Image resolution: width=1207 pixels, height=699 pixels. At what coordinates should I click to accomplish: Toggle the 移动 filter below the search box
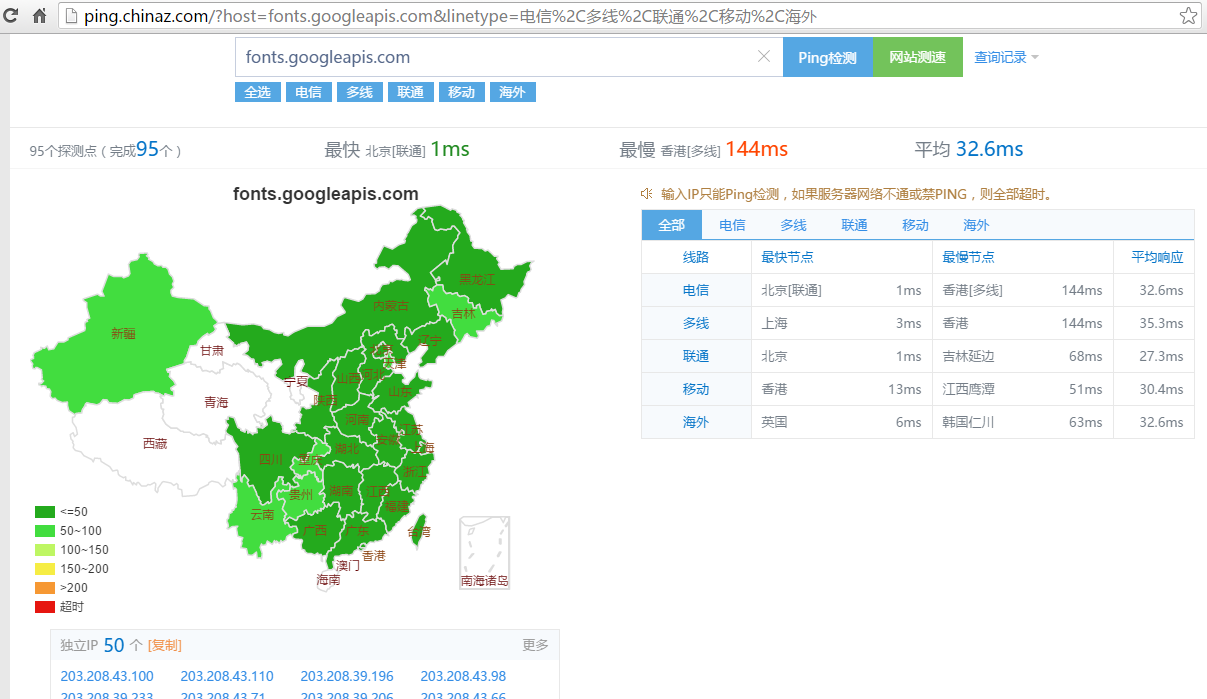point(461,92)
